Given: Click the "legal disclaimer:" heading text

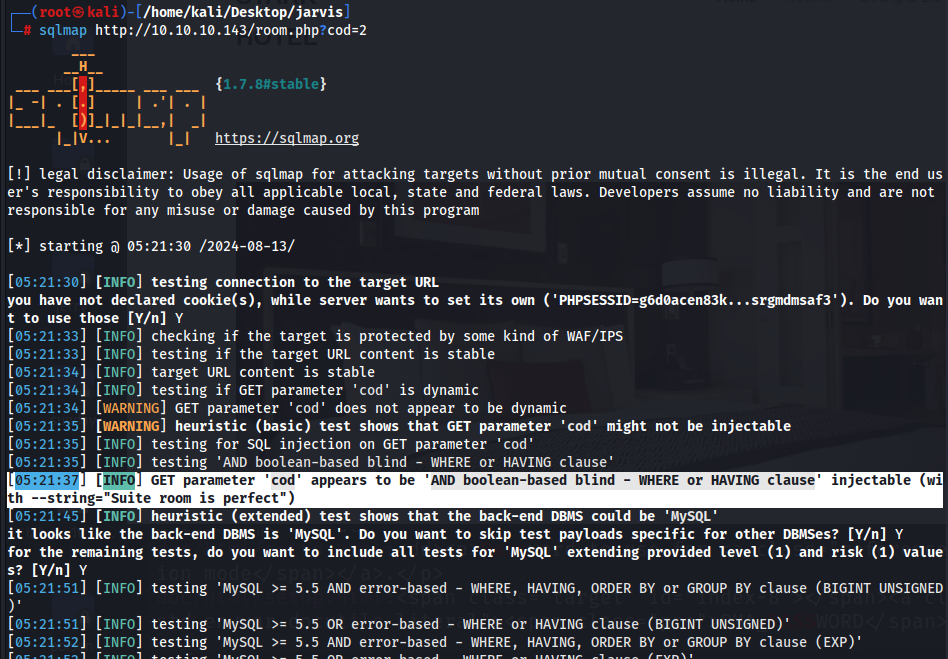Looking at the screenshot, I should [107, 174].
